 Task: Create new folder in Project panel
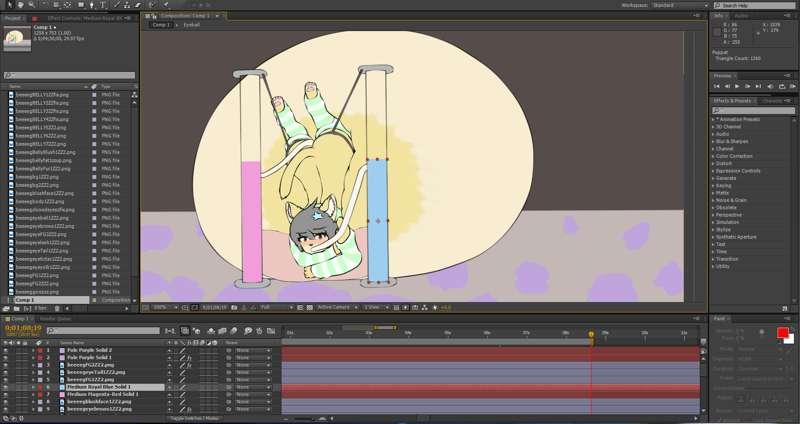pos(17,309)
